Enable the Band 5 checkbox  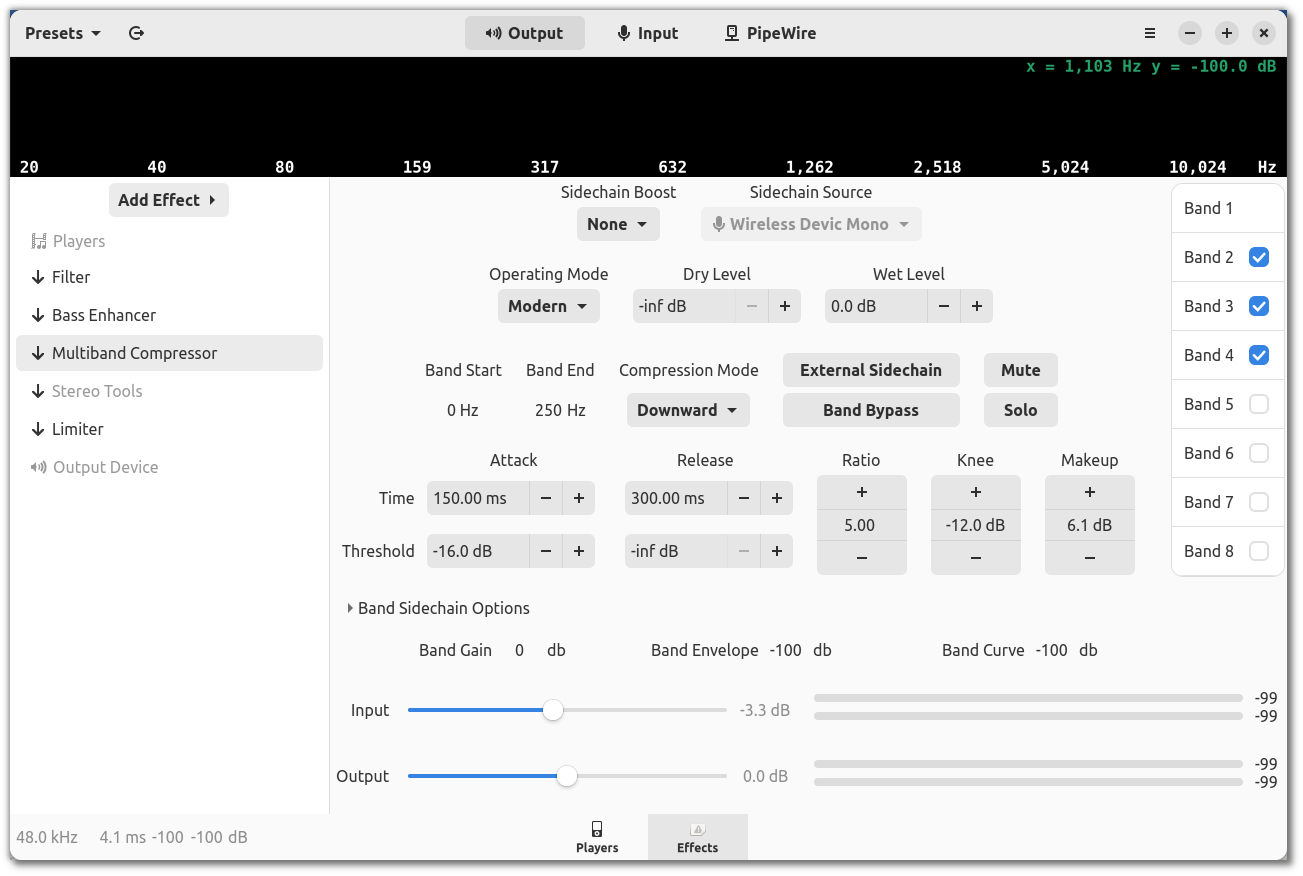click(1259, 404)
